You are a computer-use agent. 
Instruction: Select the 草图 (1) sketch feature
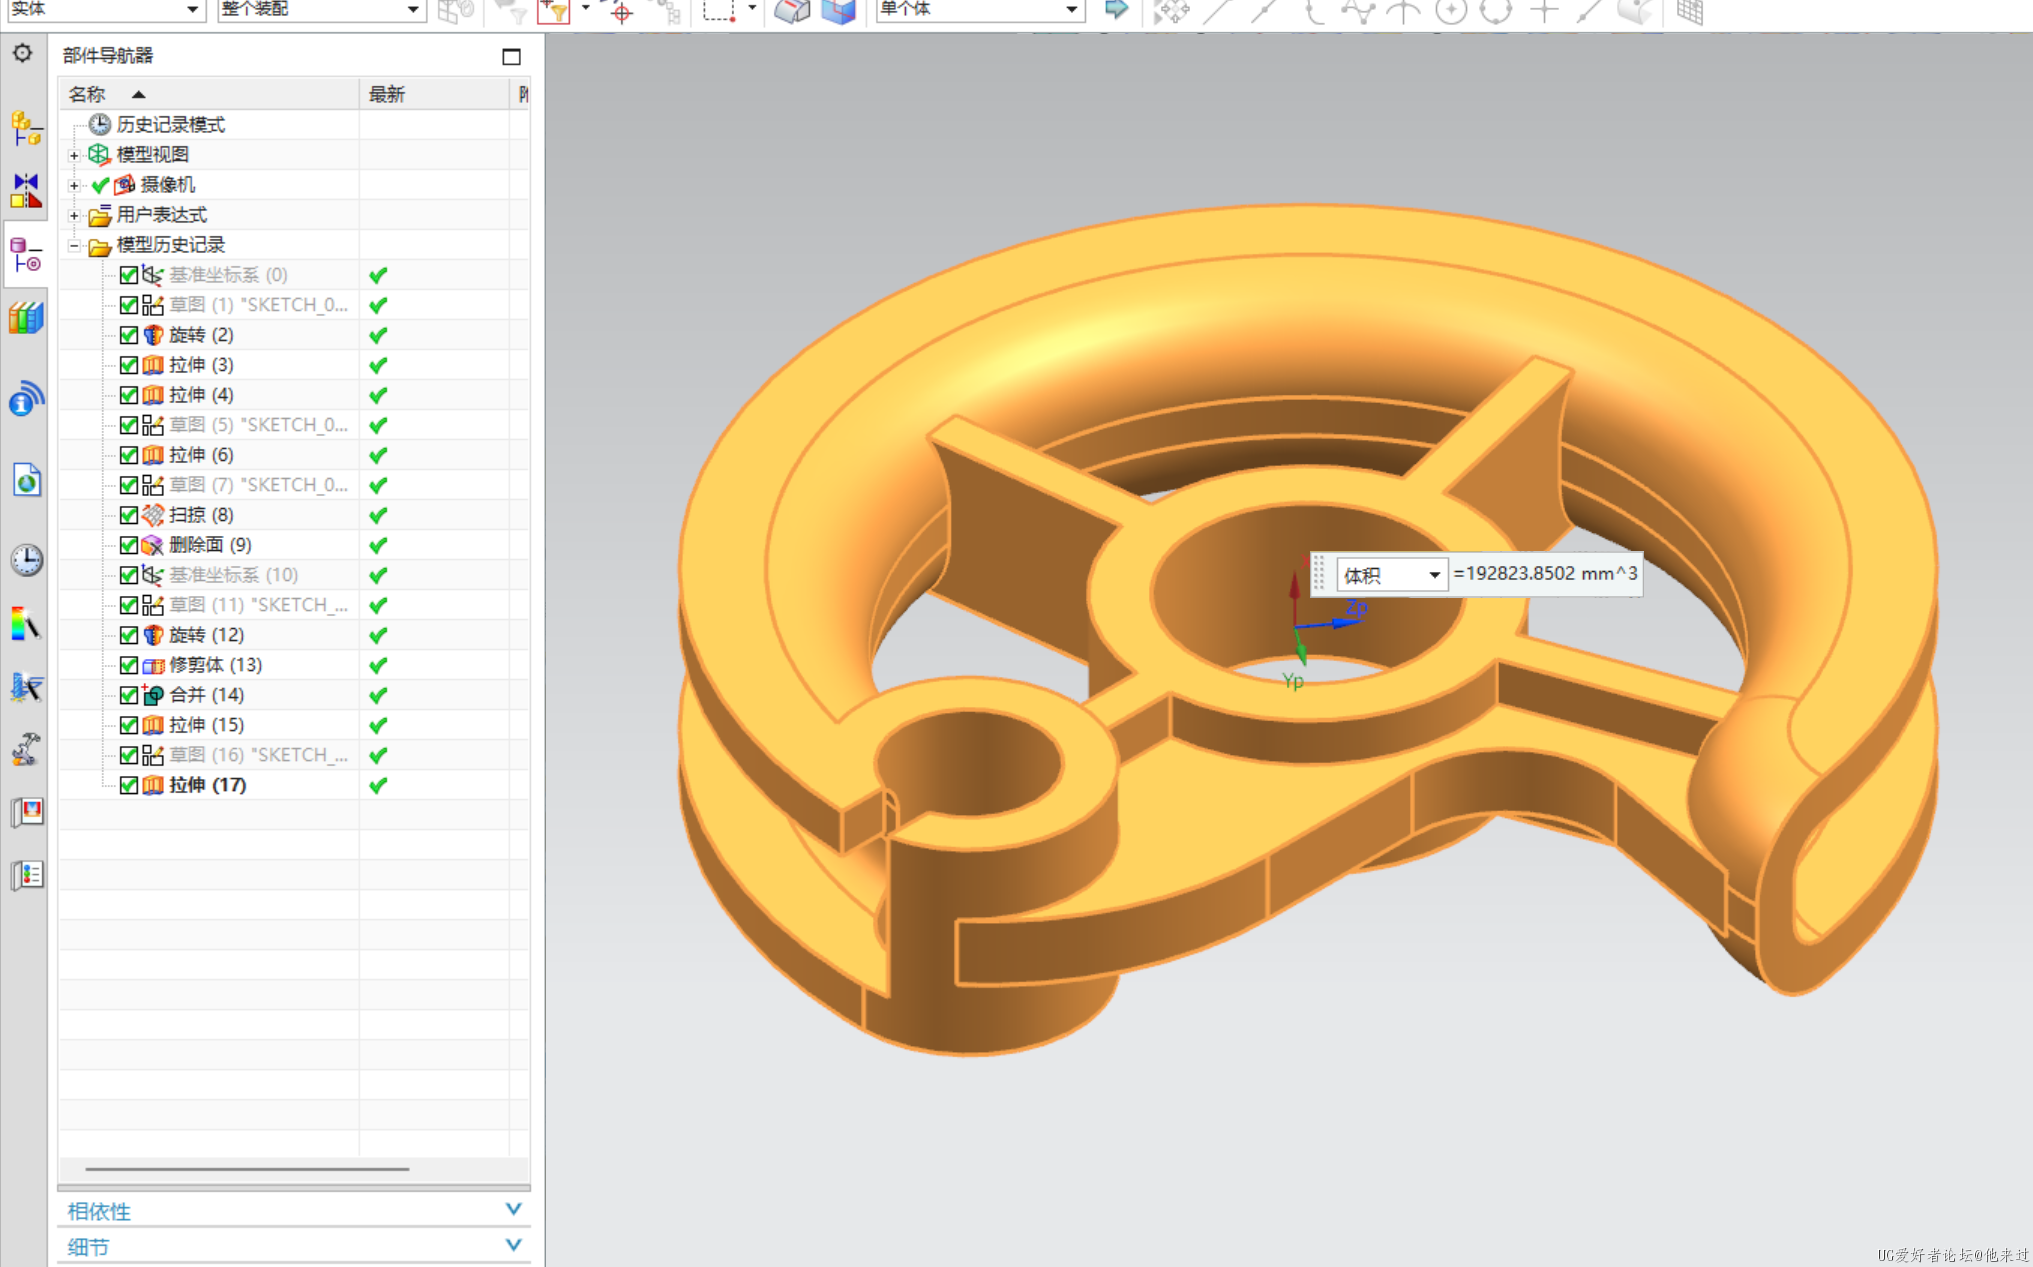point(259,305)
